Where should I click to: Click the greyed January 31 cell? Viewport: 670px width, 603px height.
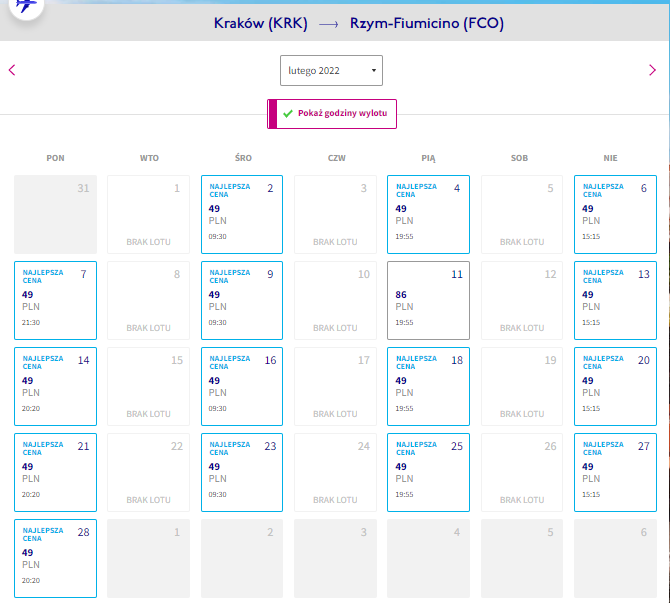tap(56, 215)
